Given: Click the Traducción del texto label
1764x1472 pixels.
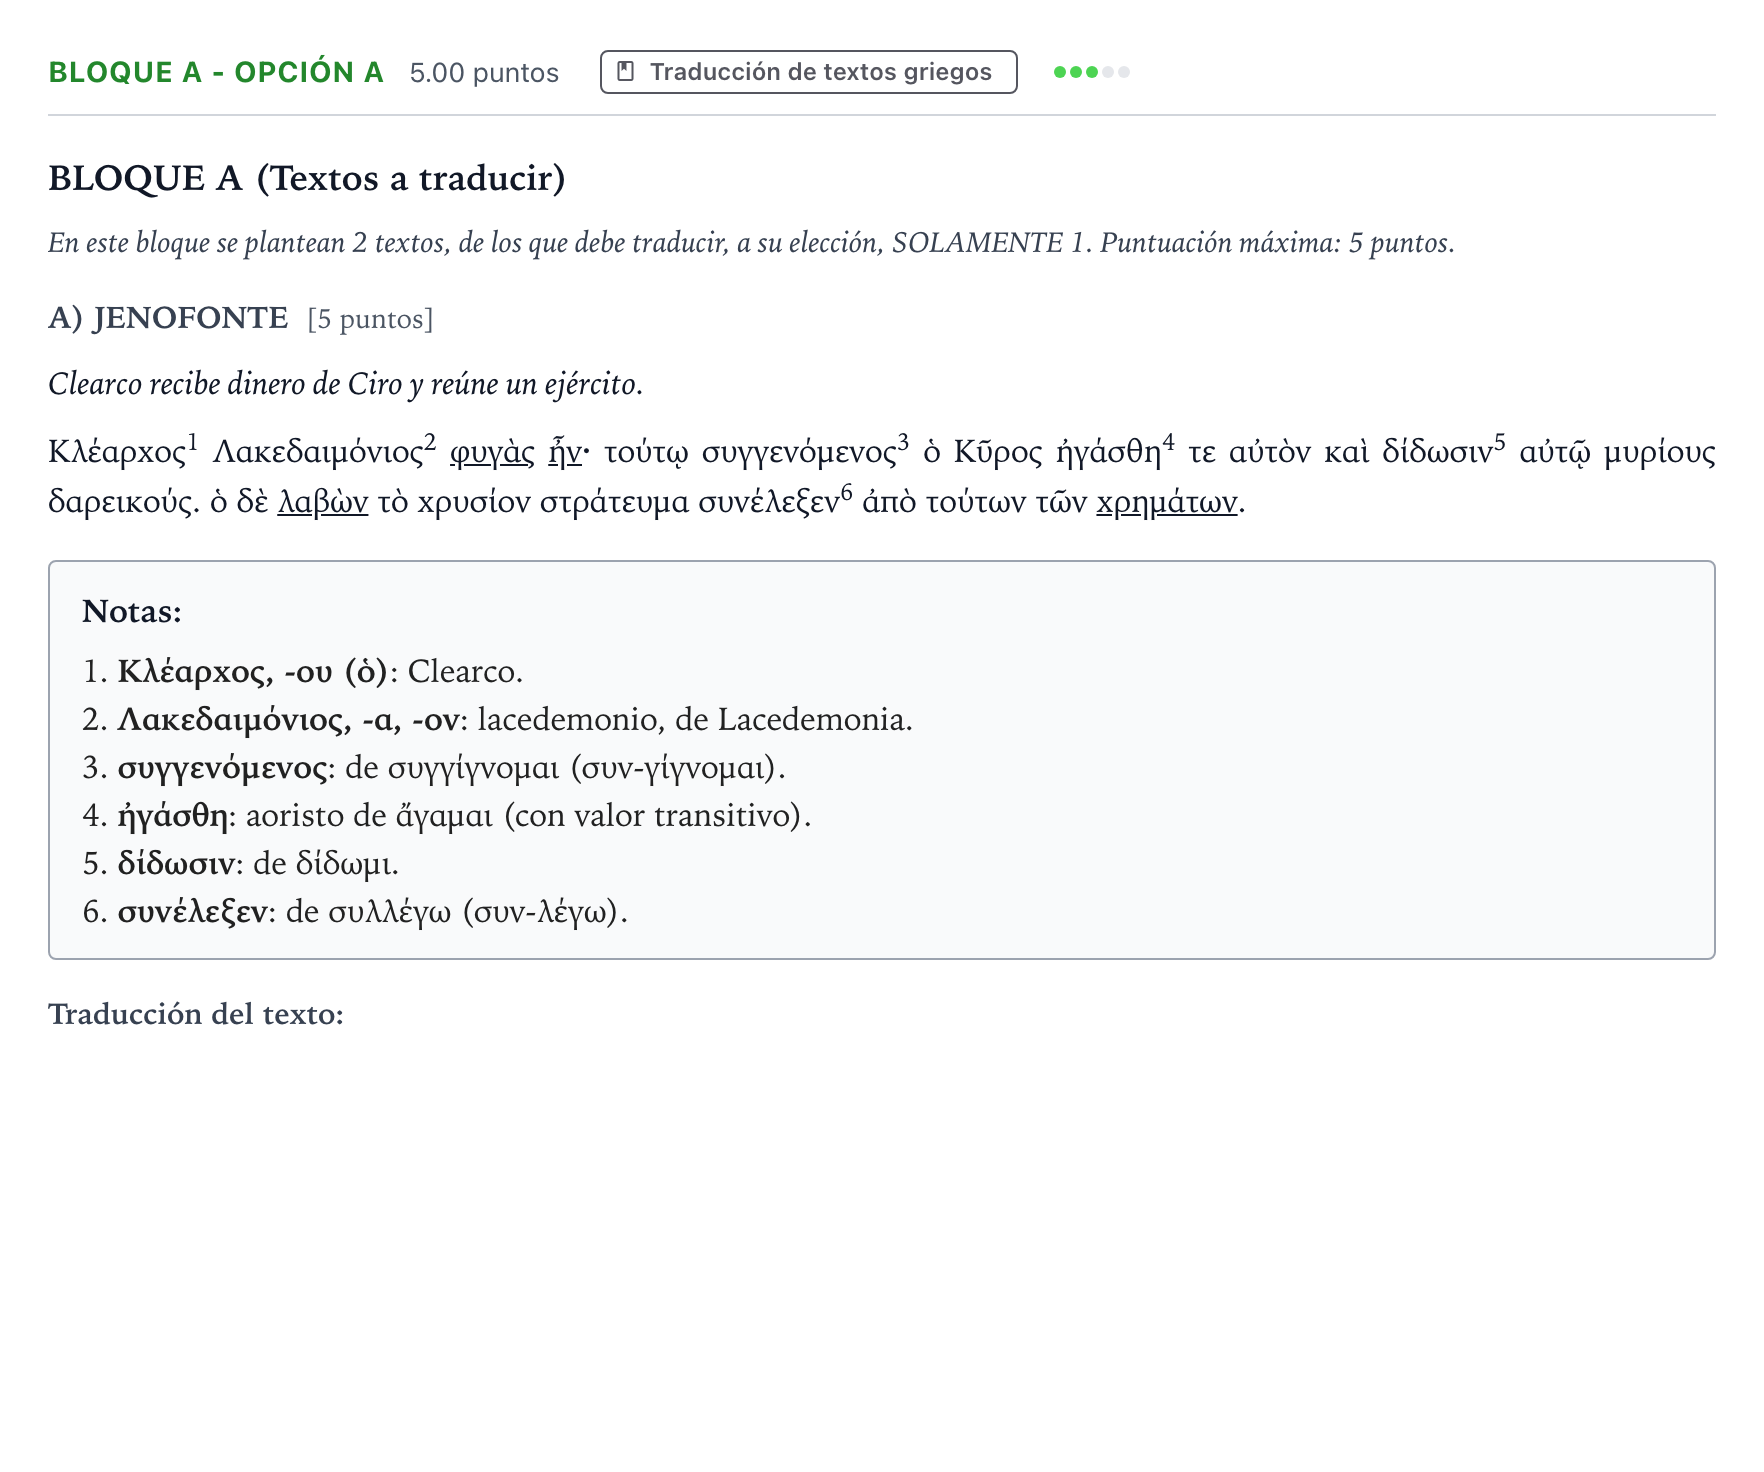Looking at the screenshot, I should [x=196, y=1014].
